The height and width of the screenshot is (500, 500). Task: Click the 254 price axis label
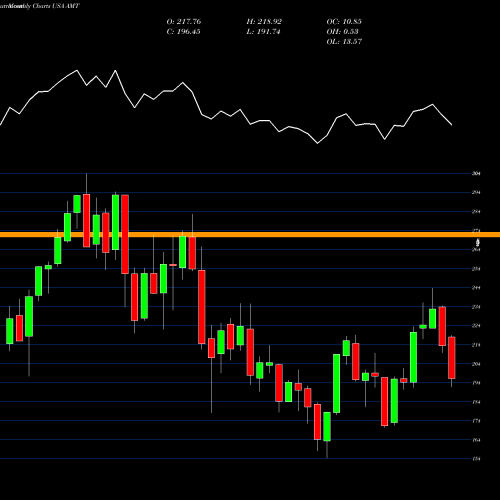click(476, 269)
